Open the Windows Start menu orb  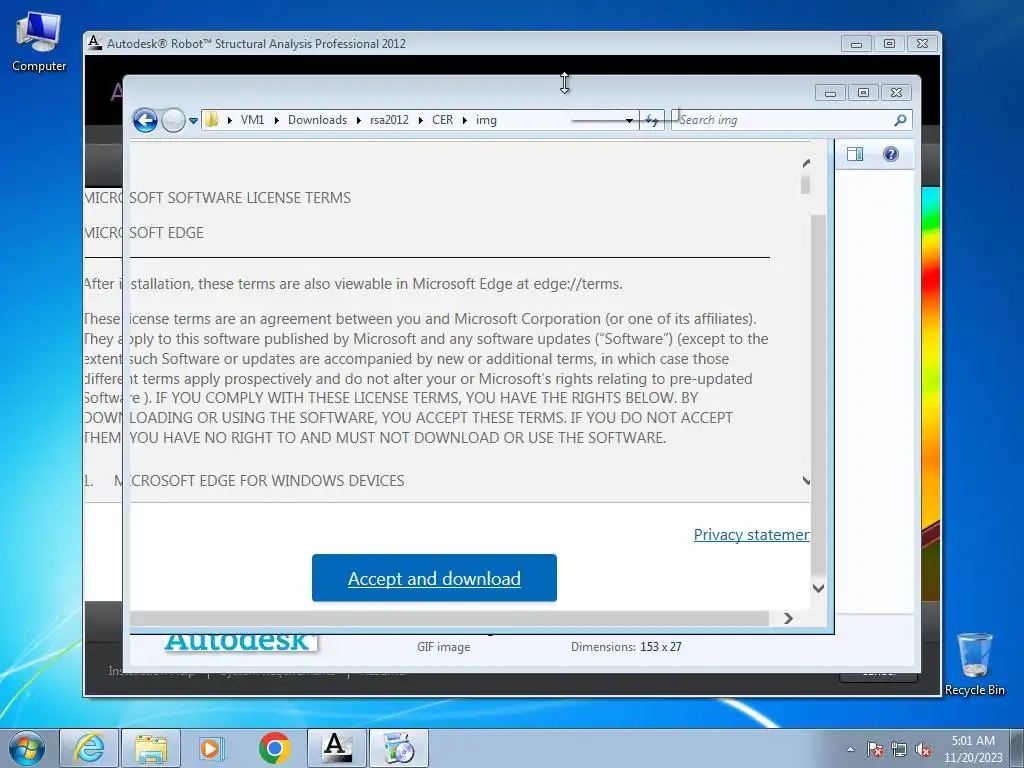(x=27, y=748)
